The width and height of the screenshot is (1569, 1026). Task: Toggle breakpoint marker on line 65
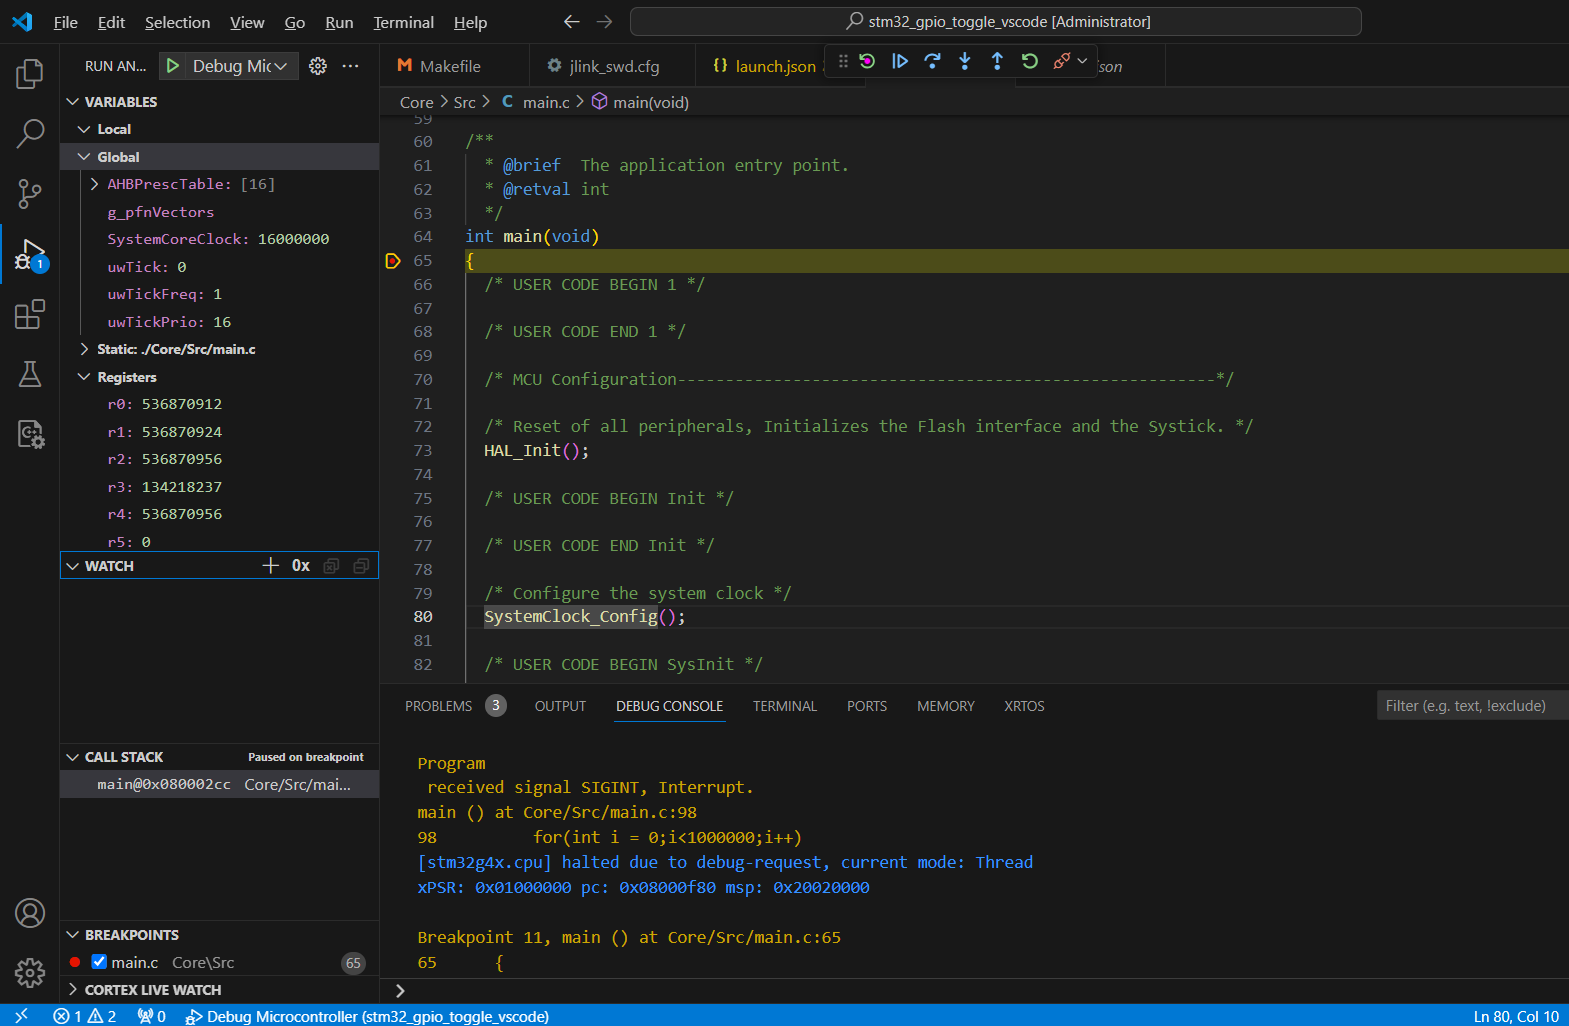coord(393,261)
